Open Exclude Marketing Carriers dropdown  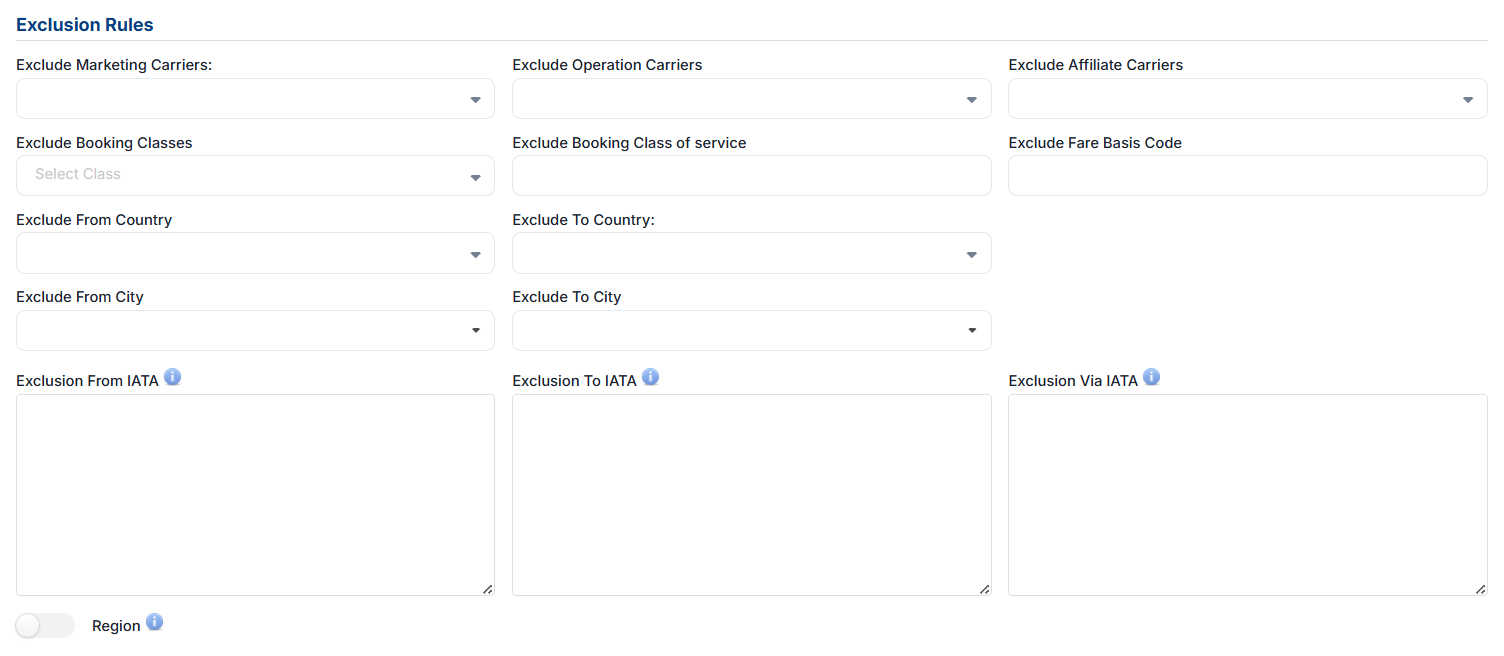pos(255,99)
